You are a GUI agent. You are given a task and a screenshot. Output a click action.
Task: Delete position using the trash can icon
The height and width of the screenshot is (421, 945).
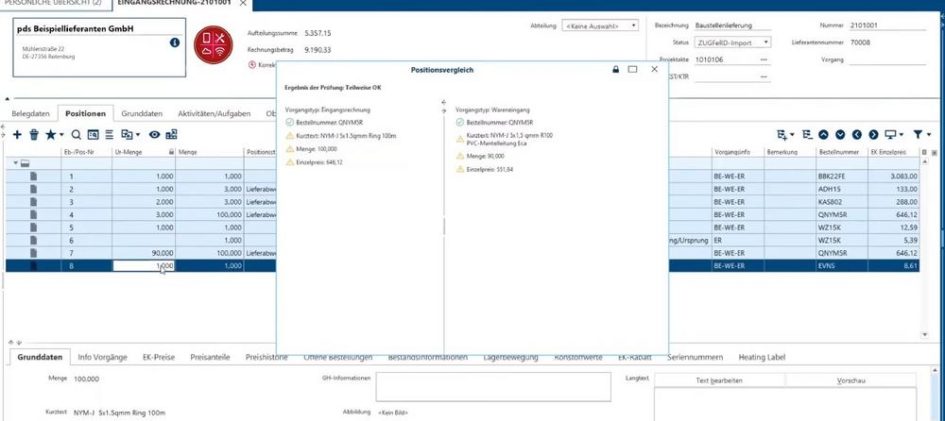[x=34, y=135]
